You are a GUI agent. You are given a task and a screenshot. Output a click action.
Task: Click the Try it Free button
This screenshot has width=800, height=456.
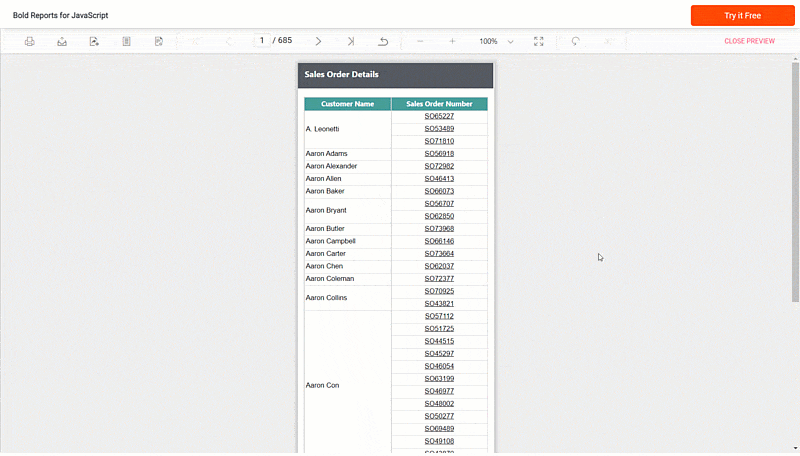click(x=742, y=16)
